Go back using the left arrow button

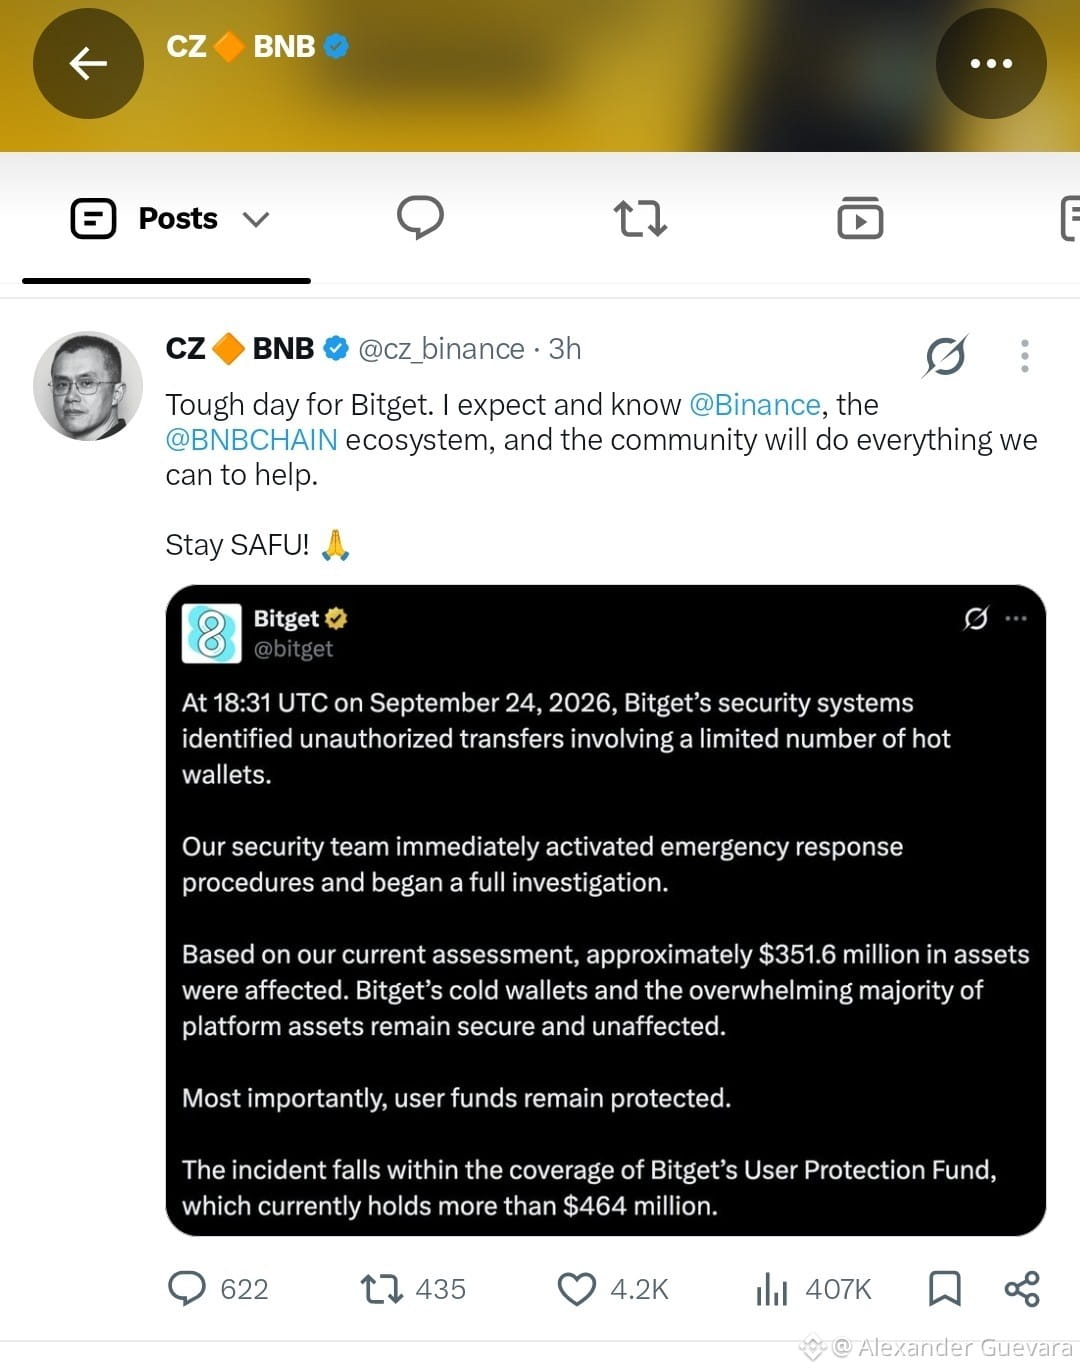pyautogui.click(x=88, y=63)
